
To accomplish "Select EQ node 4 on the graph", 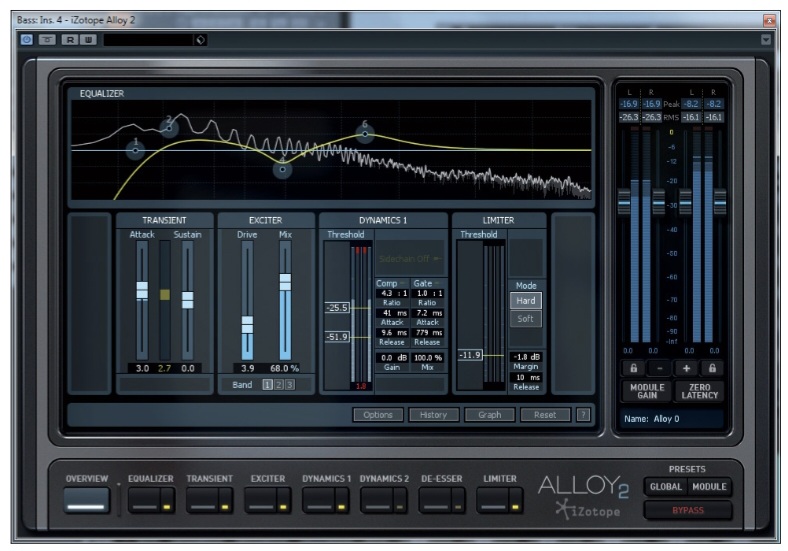I will point(282,169).
